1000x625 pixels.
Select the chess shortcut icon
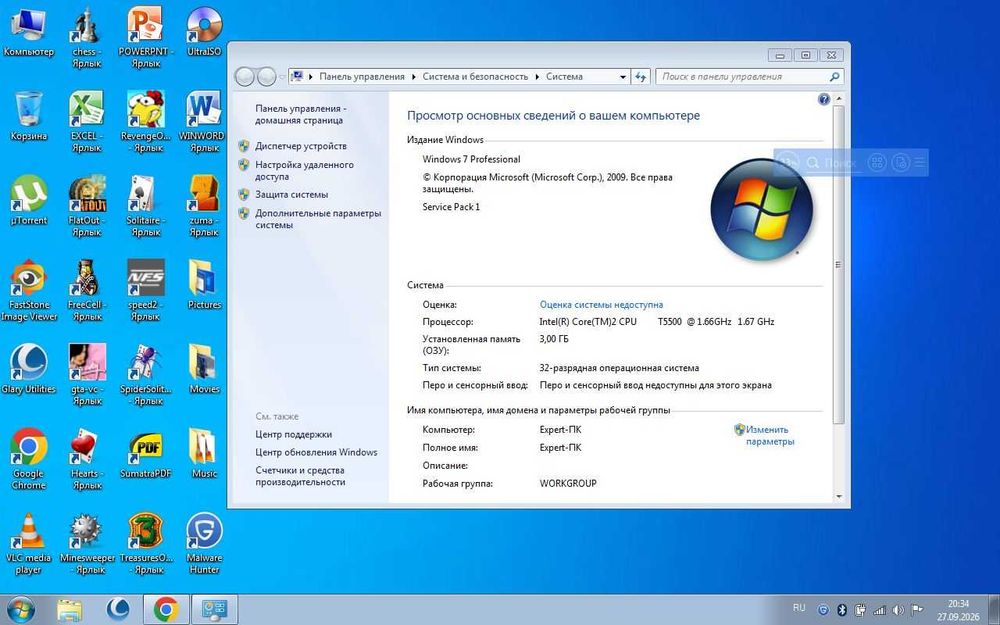87,26
